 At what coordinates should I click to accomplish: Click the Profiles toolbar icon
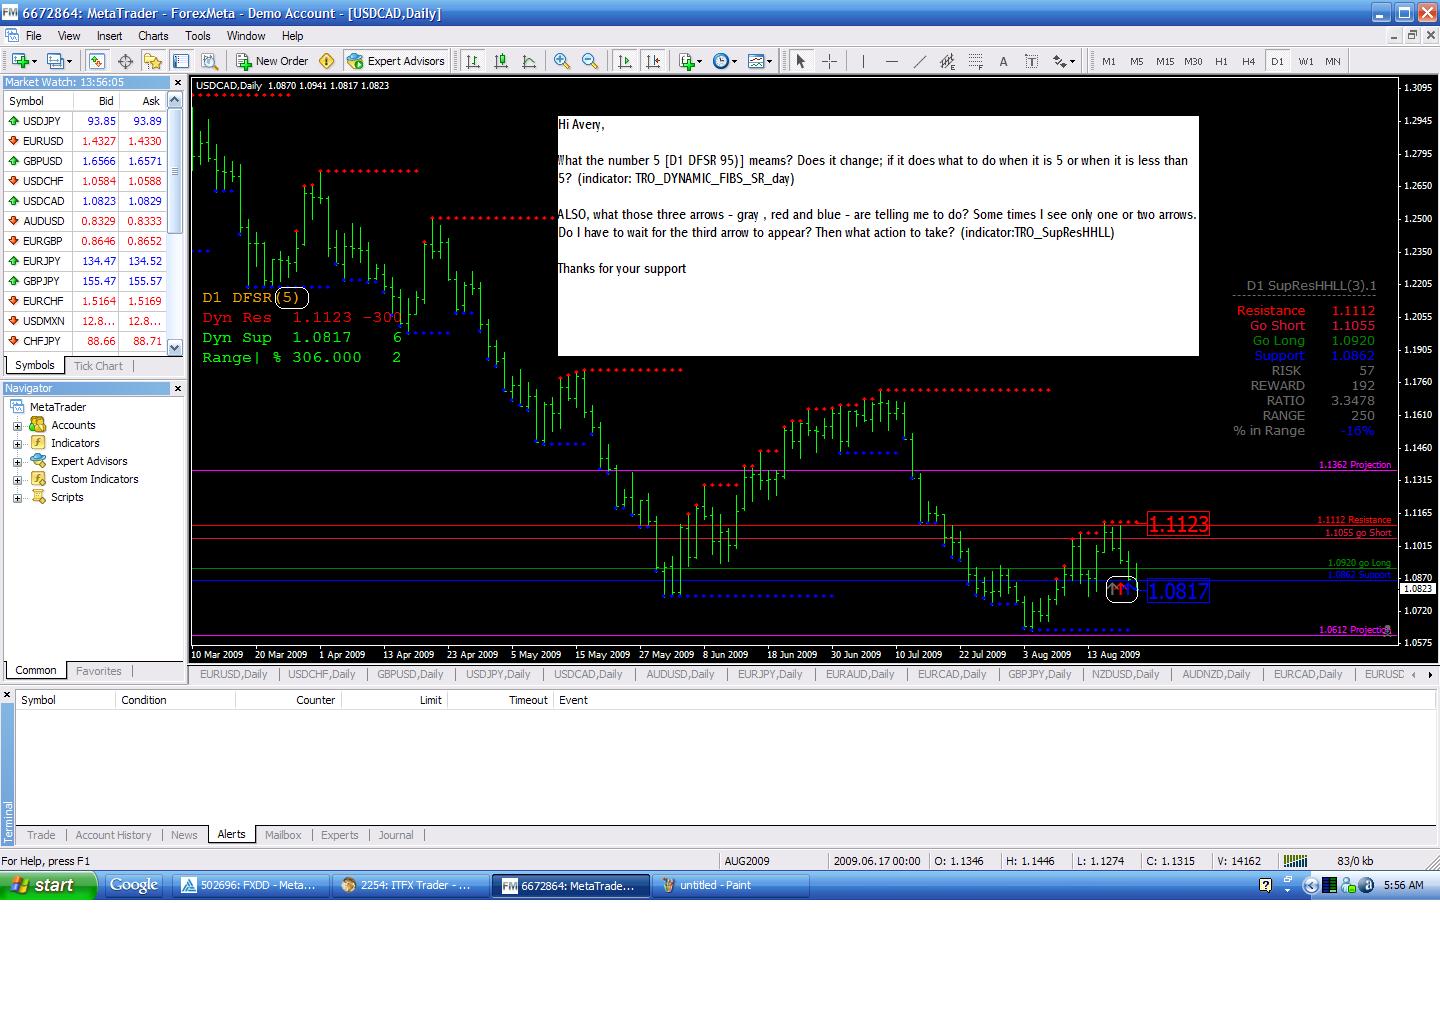pos(60,61)
